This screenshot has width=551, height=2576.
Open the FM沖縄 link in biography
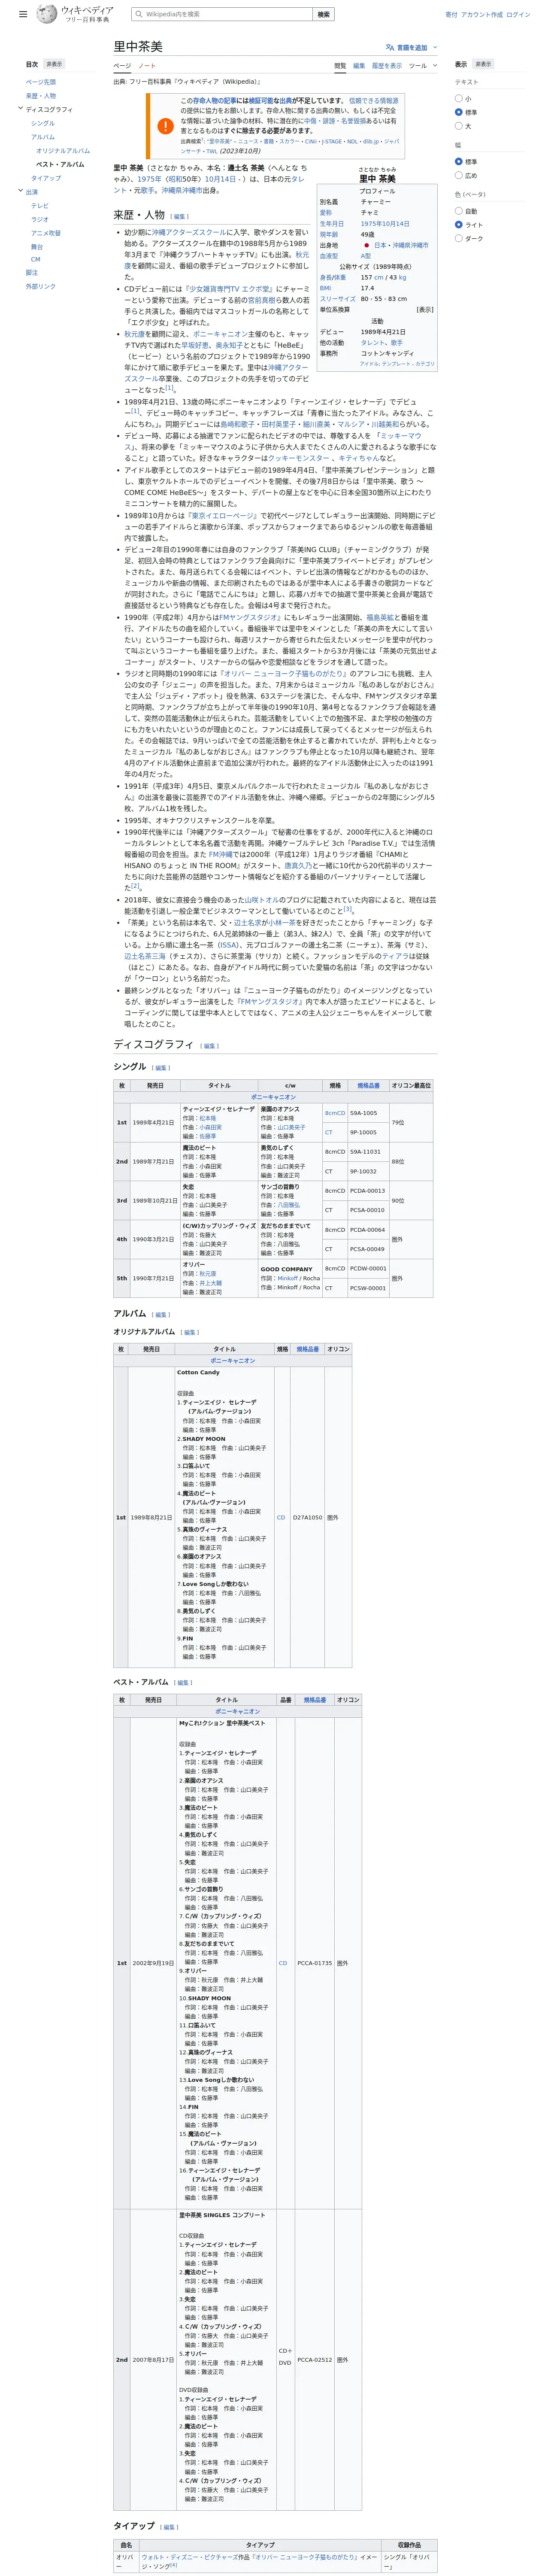[x=220, y=855]
